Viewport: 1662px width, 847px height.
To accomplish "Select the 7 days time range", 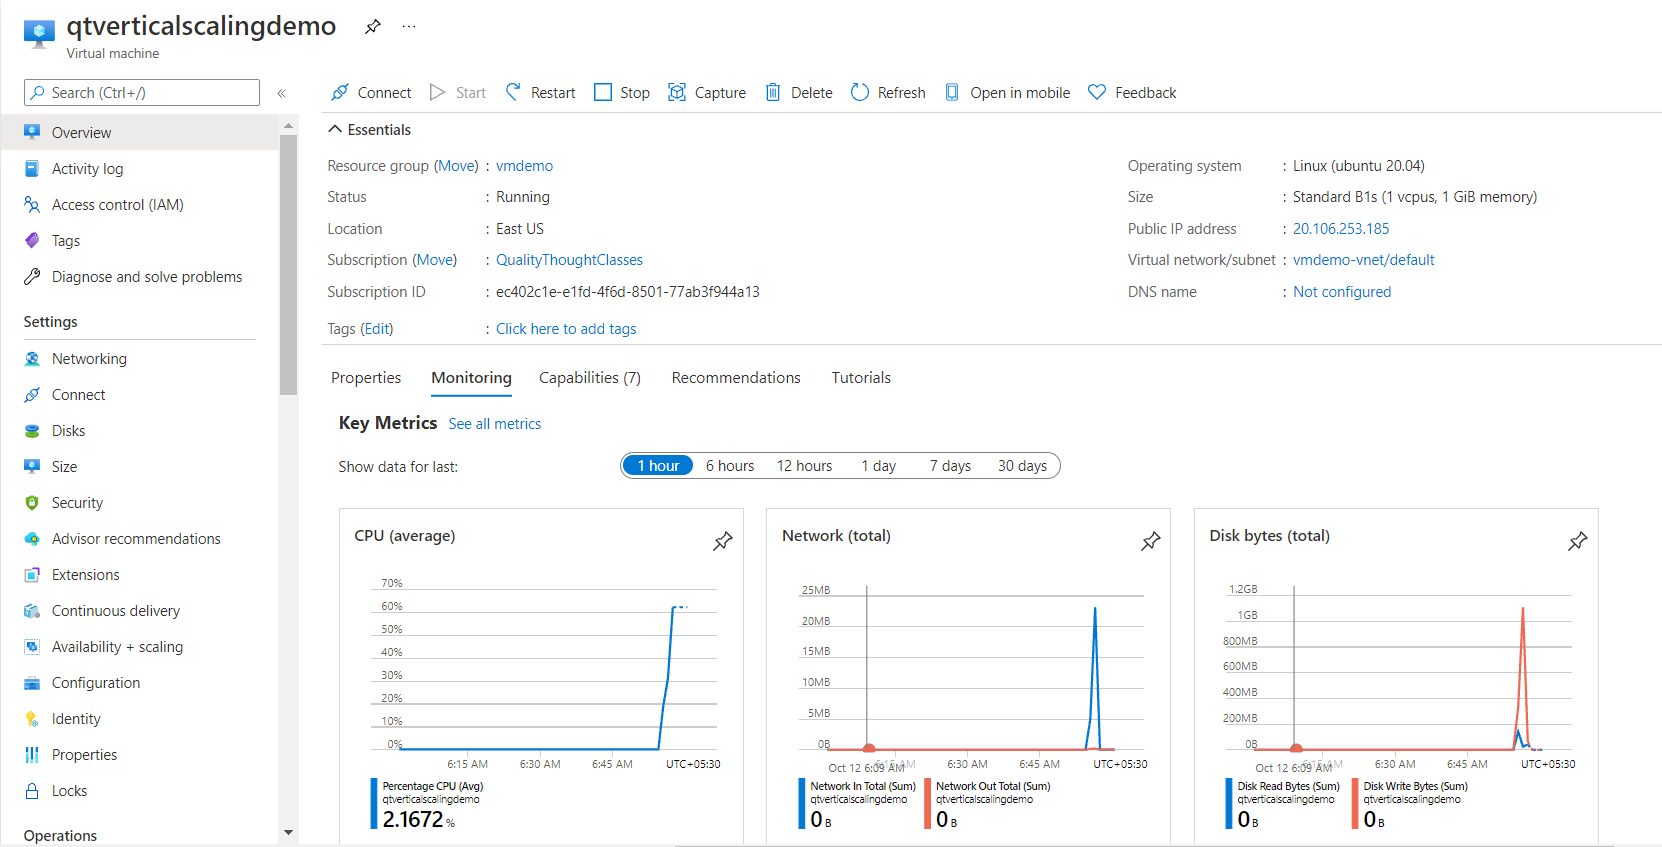I will 950,466.
